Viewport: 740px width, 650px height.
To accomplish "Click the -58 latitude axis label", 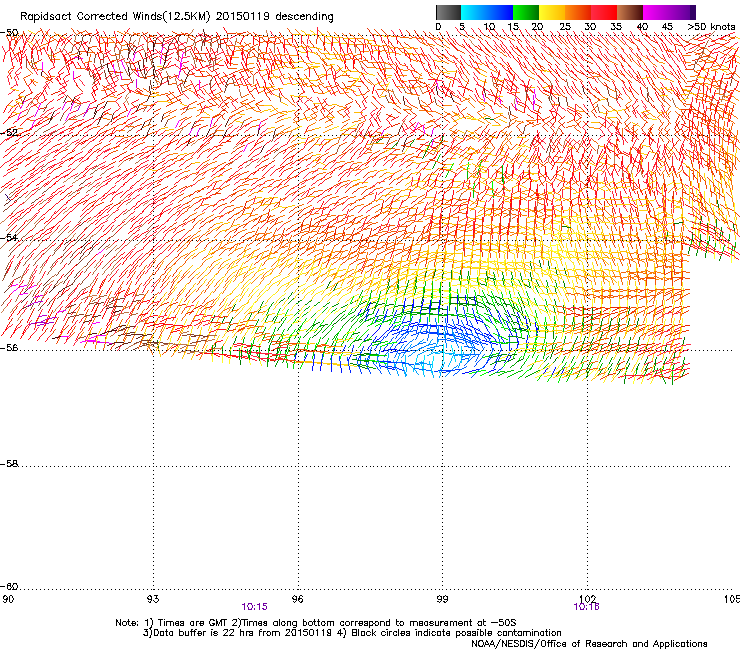I will (9, 464).
